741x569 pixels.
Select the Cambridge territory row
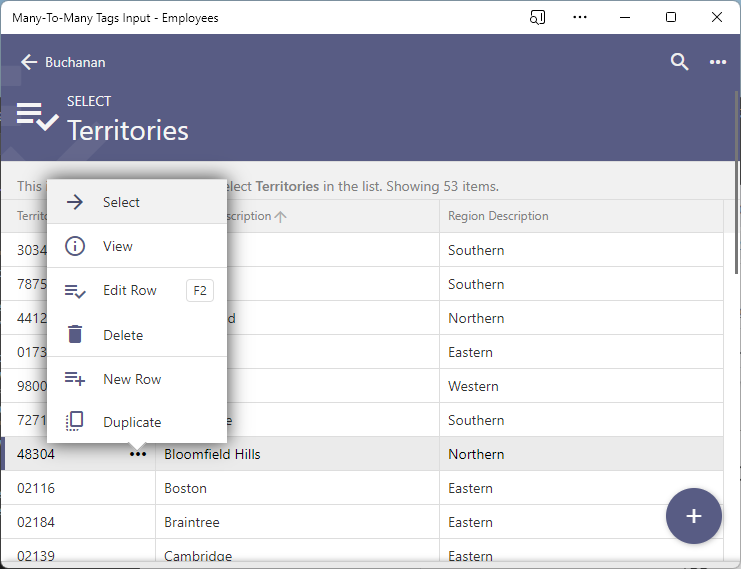198,556
